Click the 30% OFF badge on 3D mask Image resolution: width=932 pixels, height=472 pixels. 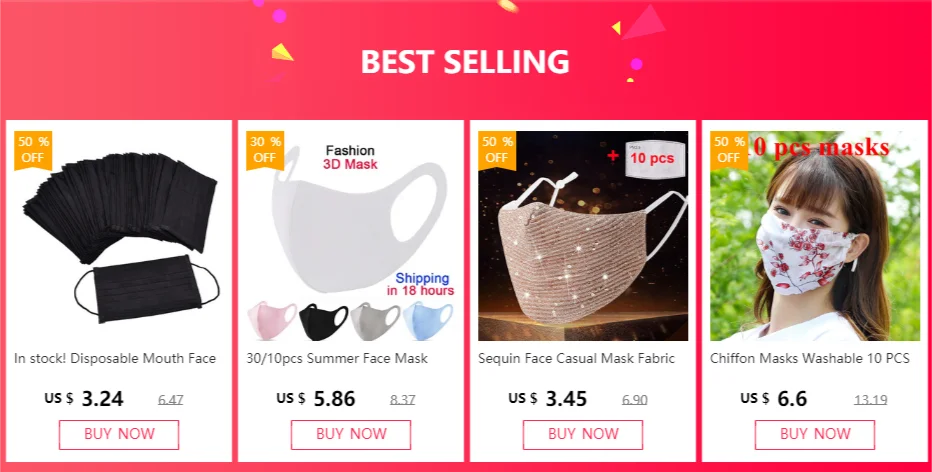coord(265,150)
